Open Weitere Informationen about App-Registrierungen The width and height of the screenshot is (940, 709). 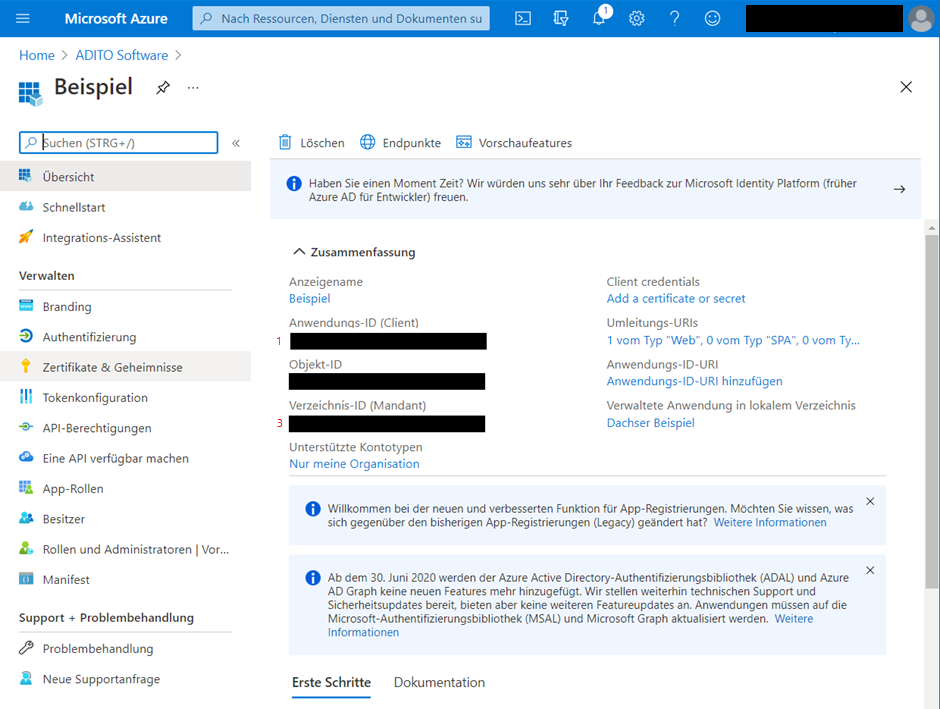[770, 523]
